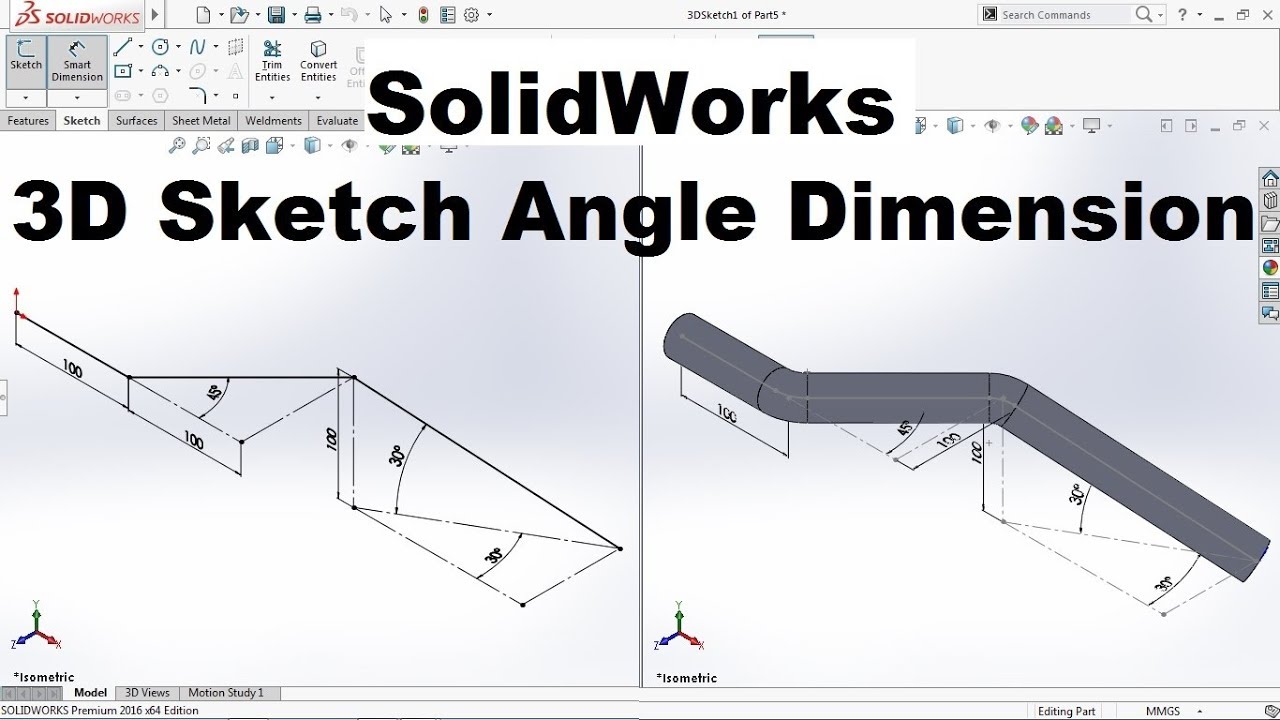Viewport: 1280px width, 720px height.
Task: Click the Select cursor tool
Action: click(x=386, y=15)
